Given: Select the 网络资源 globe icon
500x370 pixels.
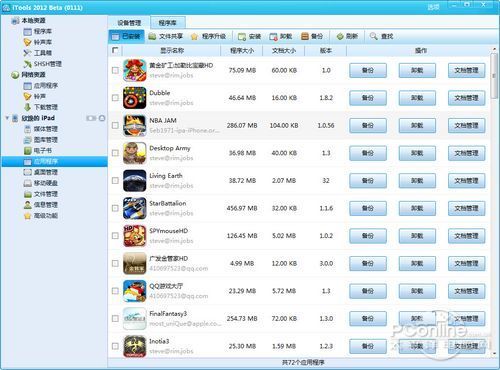Looking at the screenshot, I should coord(15,75).
